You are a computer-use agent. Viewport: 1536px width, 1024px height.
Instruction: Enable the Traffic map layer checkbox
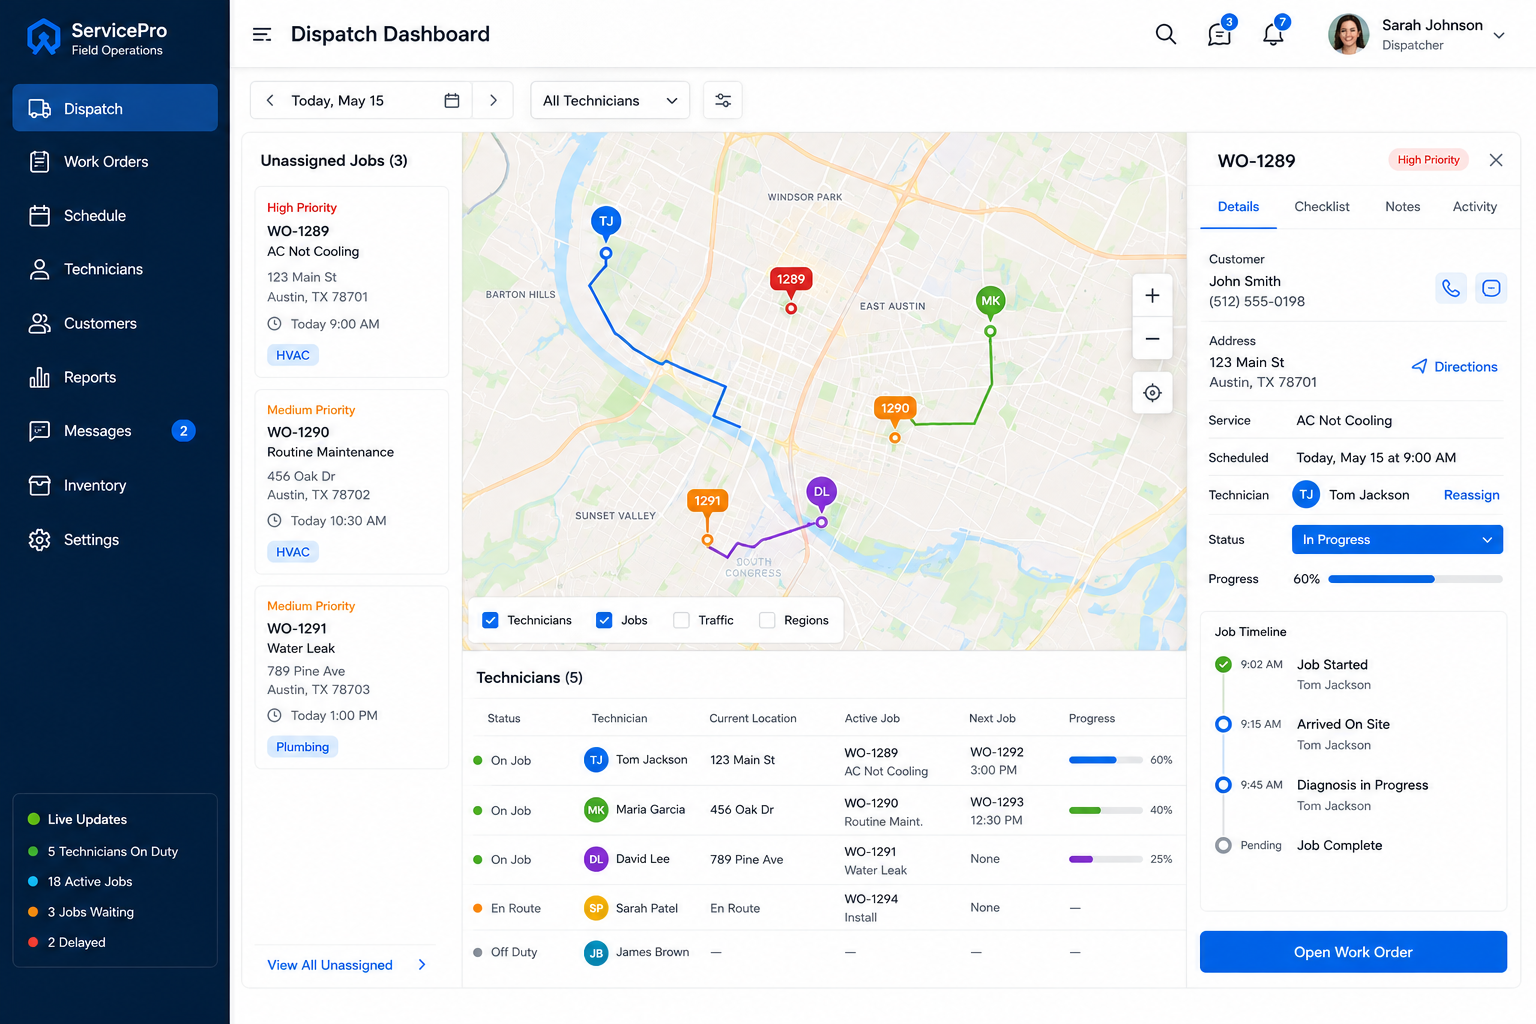(x=681, y=620)
